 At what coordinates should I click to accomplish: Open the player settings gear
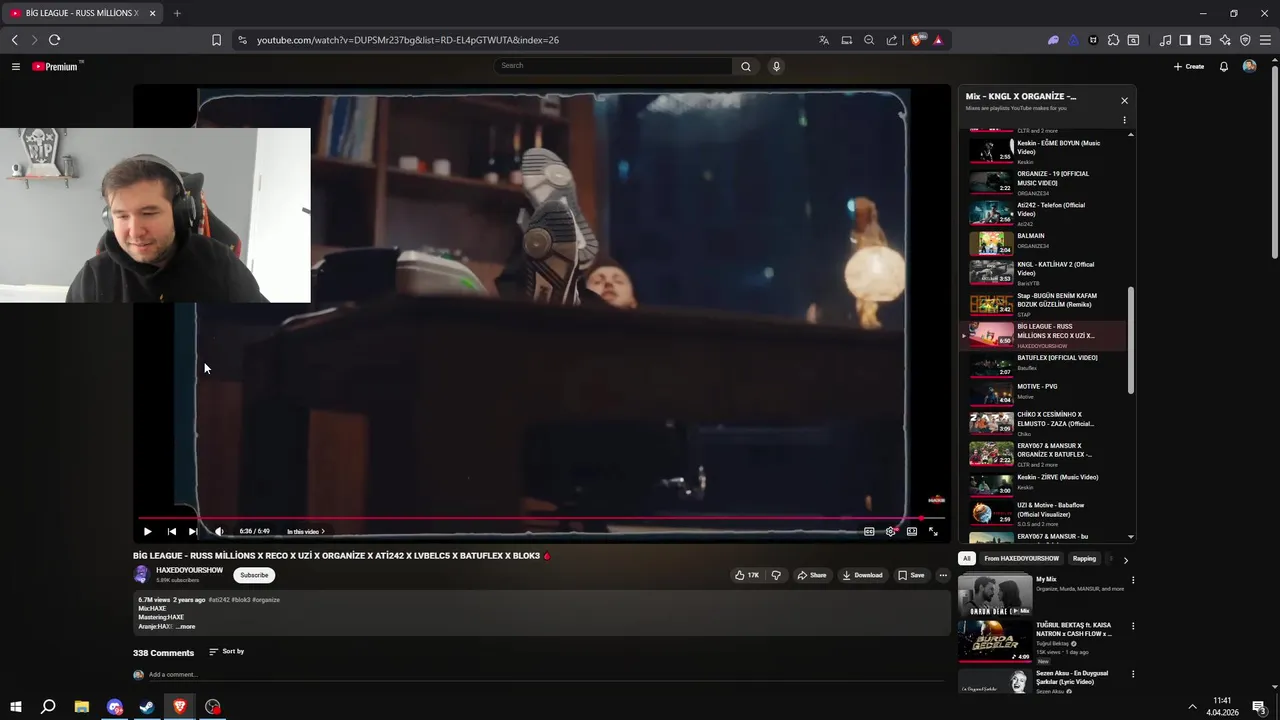(x=890, y=531)
